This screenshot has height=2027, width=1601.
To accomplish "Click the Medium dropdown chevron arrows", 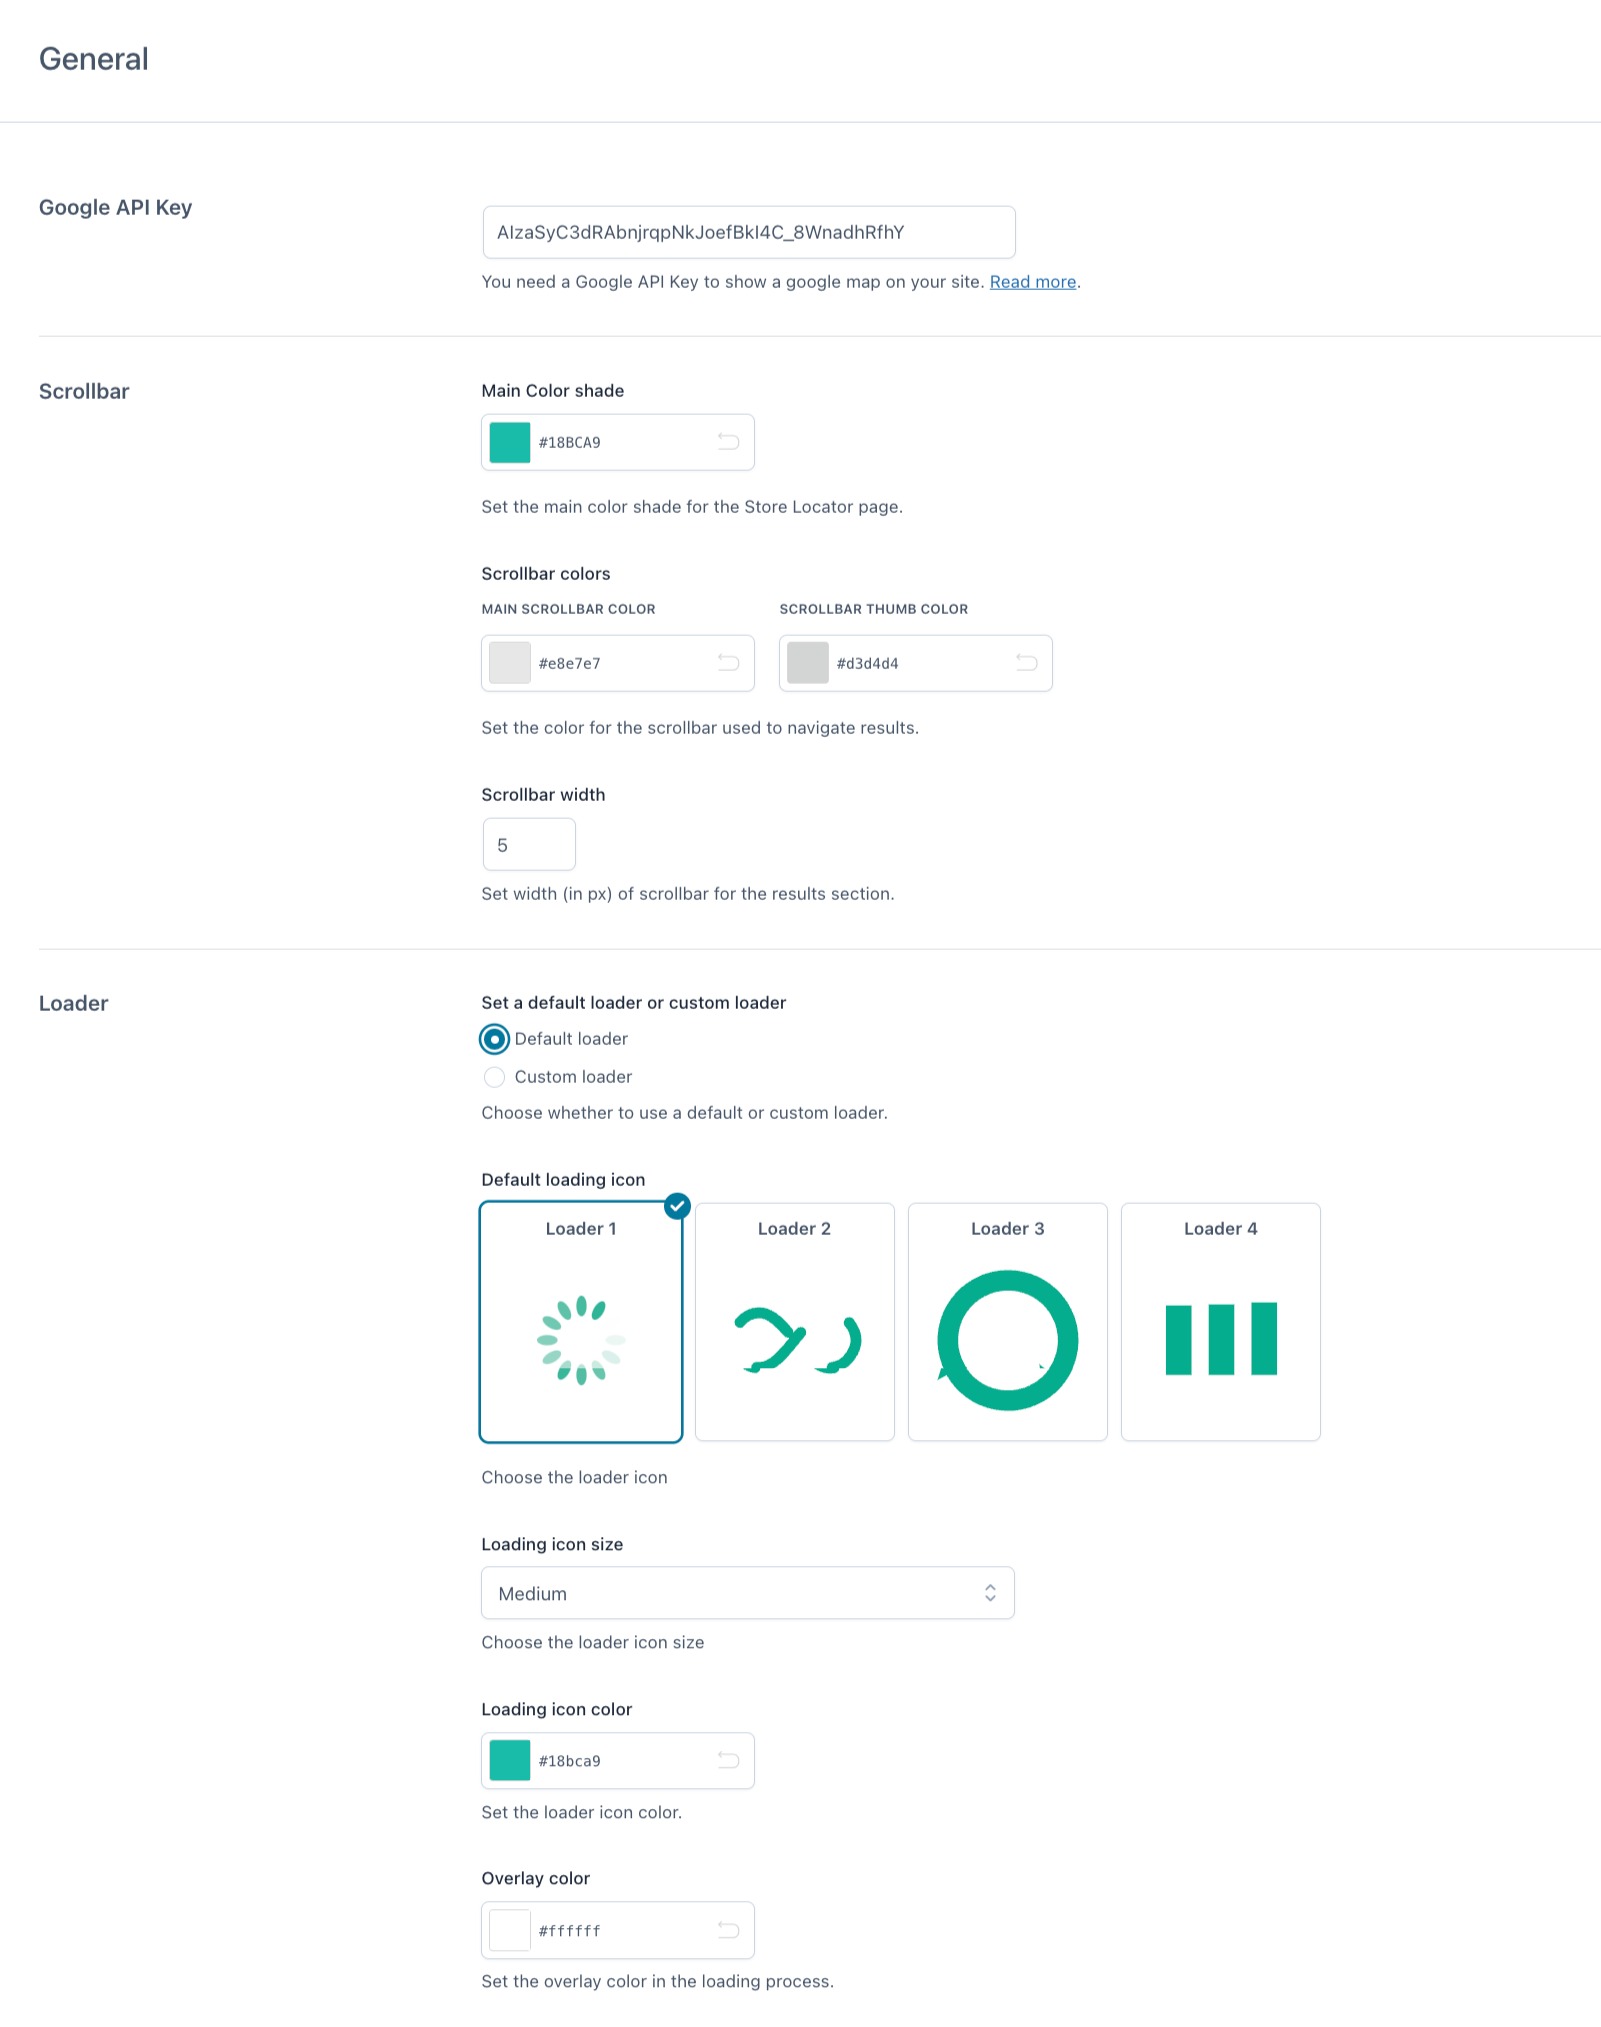I will pyautogui.click(x=990, y=1593).
